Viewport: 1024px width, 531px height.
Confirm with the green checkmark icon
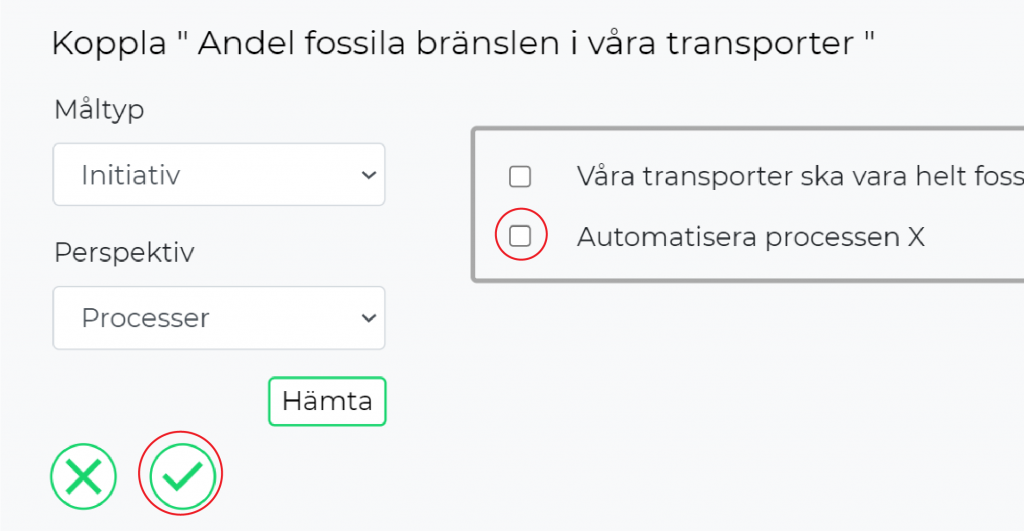[182, 476]
